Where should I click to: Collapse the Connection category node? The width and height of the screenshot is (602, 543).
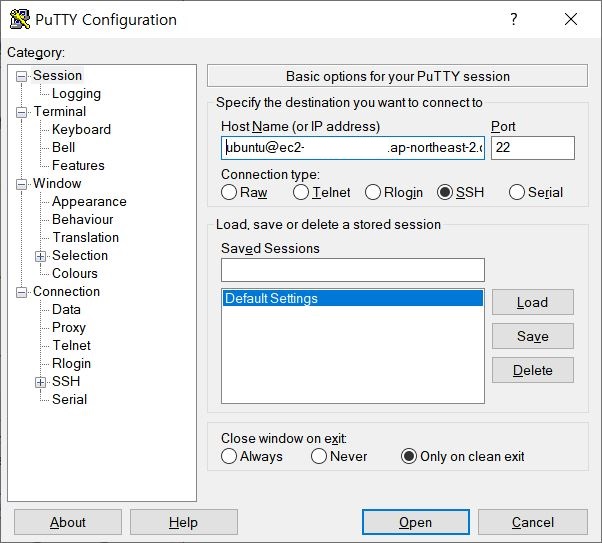click(22, 292)
